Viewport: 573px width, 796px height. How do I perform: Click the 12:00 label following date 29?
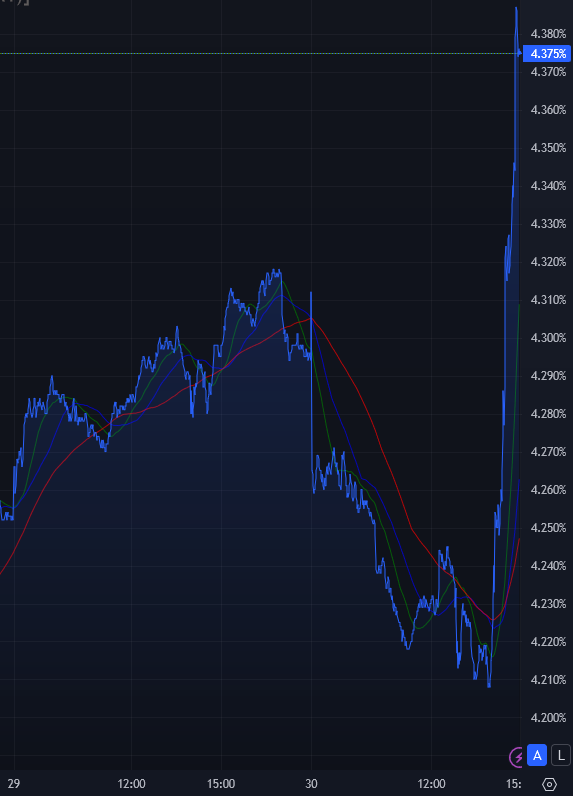tap(131, 784)
